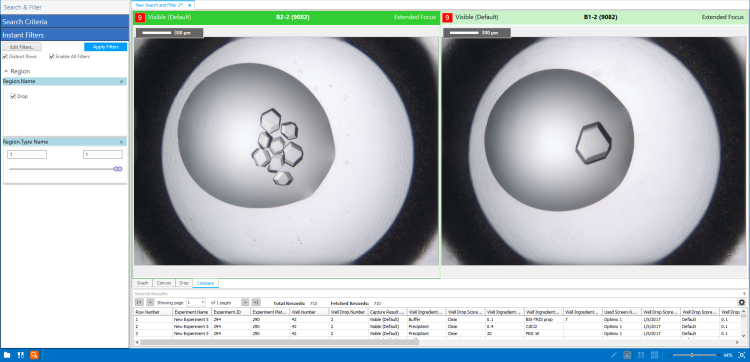Click the fit-to-screen zoom icon

click(742, 355)
